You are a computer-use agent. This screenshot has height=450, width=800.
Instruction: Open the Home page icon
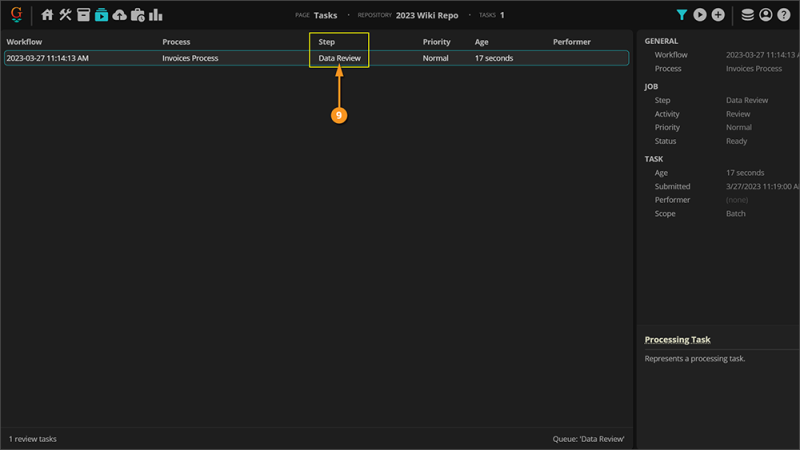click(47, 15)
